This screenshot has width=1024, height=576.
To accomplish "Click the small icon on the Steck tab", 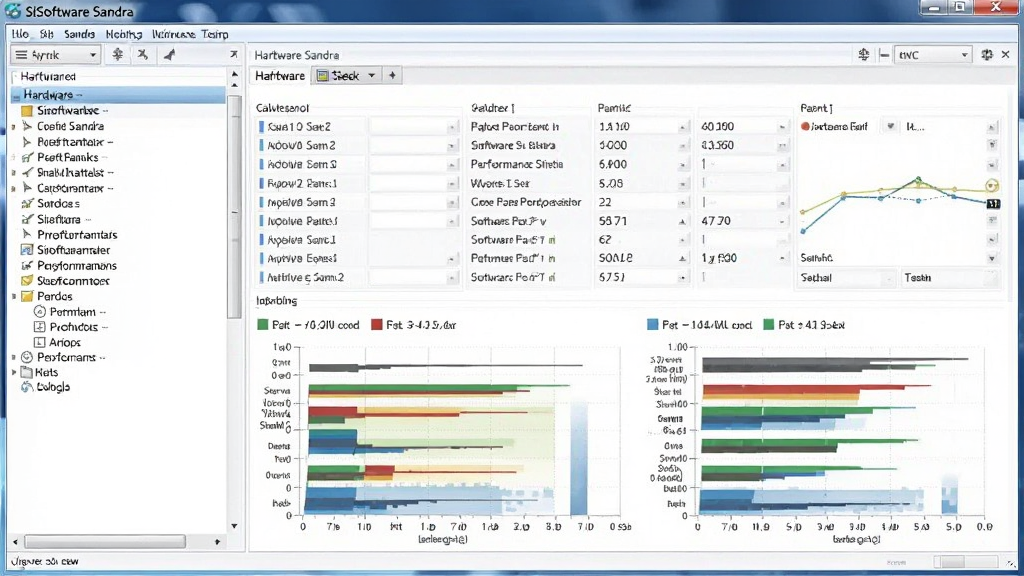I will click(322, 76).
